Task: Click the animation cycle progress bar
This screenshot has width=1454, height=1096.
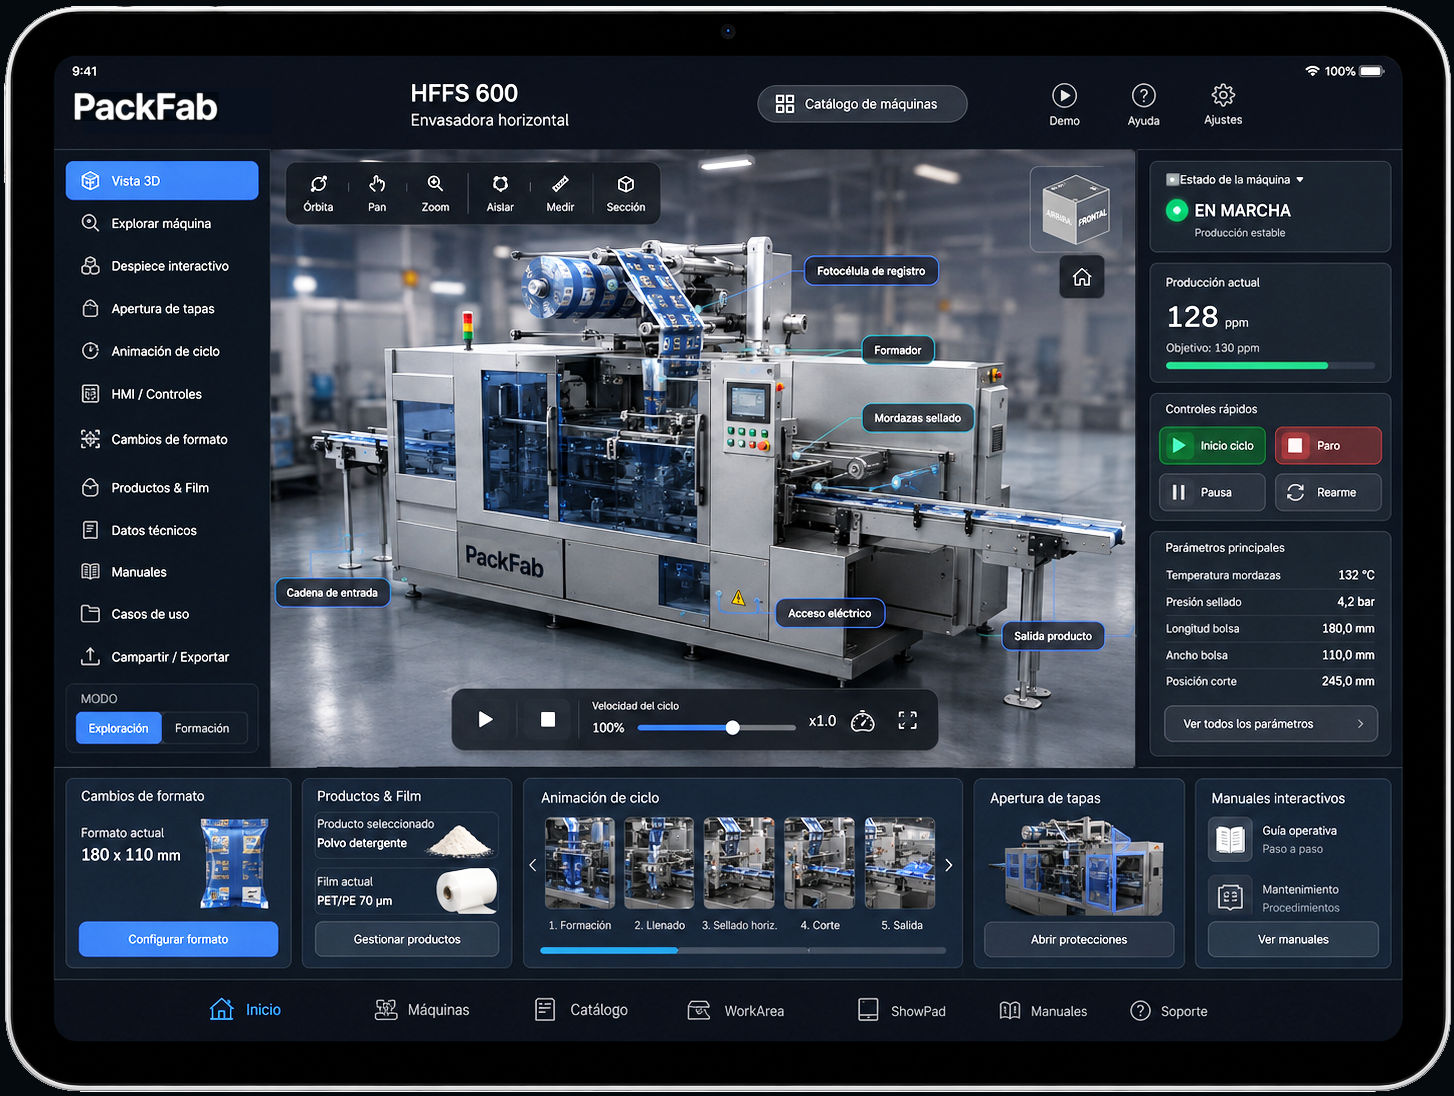Action: click(x=743, y=950)
